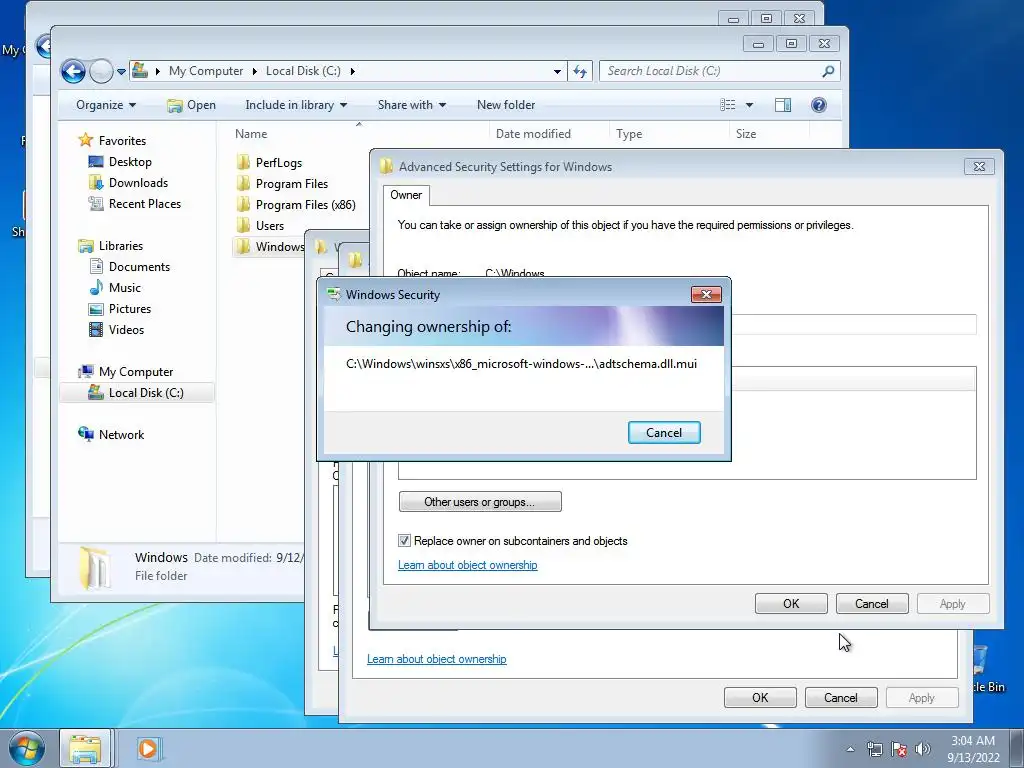Click OK in the rear security dialog

pos(760,697)
